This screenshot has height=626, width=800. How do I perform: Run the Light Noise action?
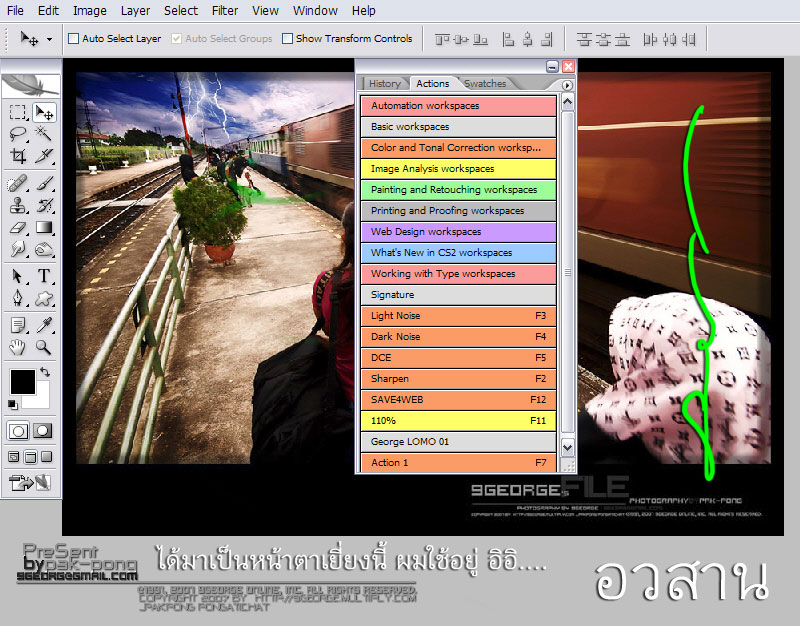458,316
